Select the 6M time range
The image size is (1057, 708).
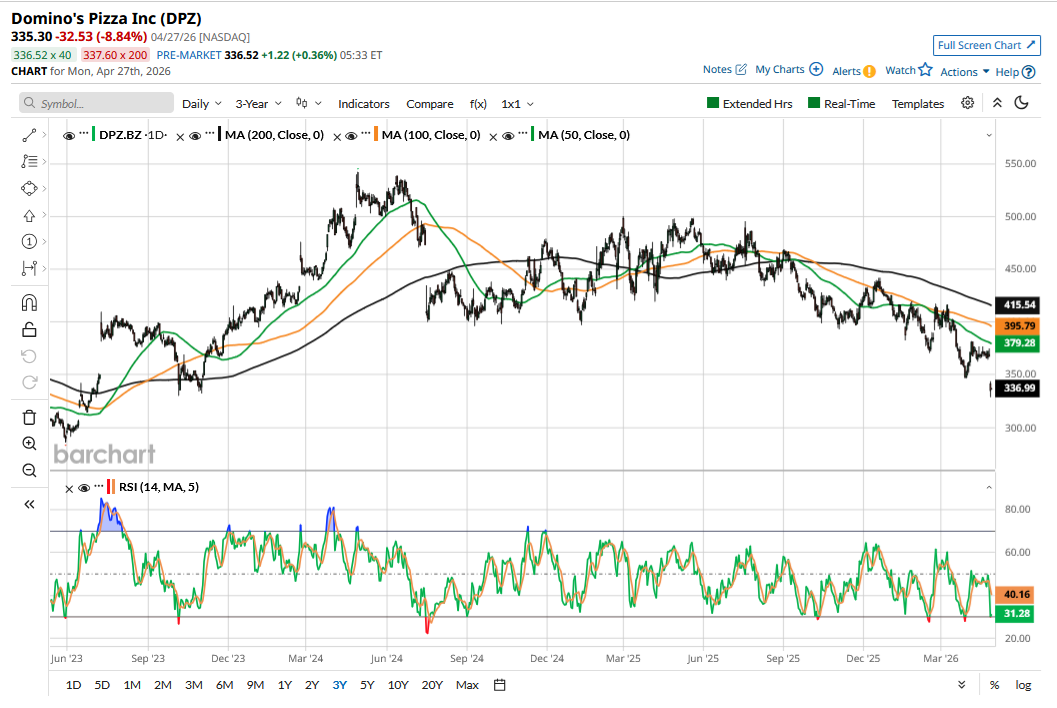[x=224, y=685]
